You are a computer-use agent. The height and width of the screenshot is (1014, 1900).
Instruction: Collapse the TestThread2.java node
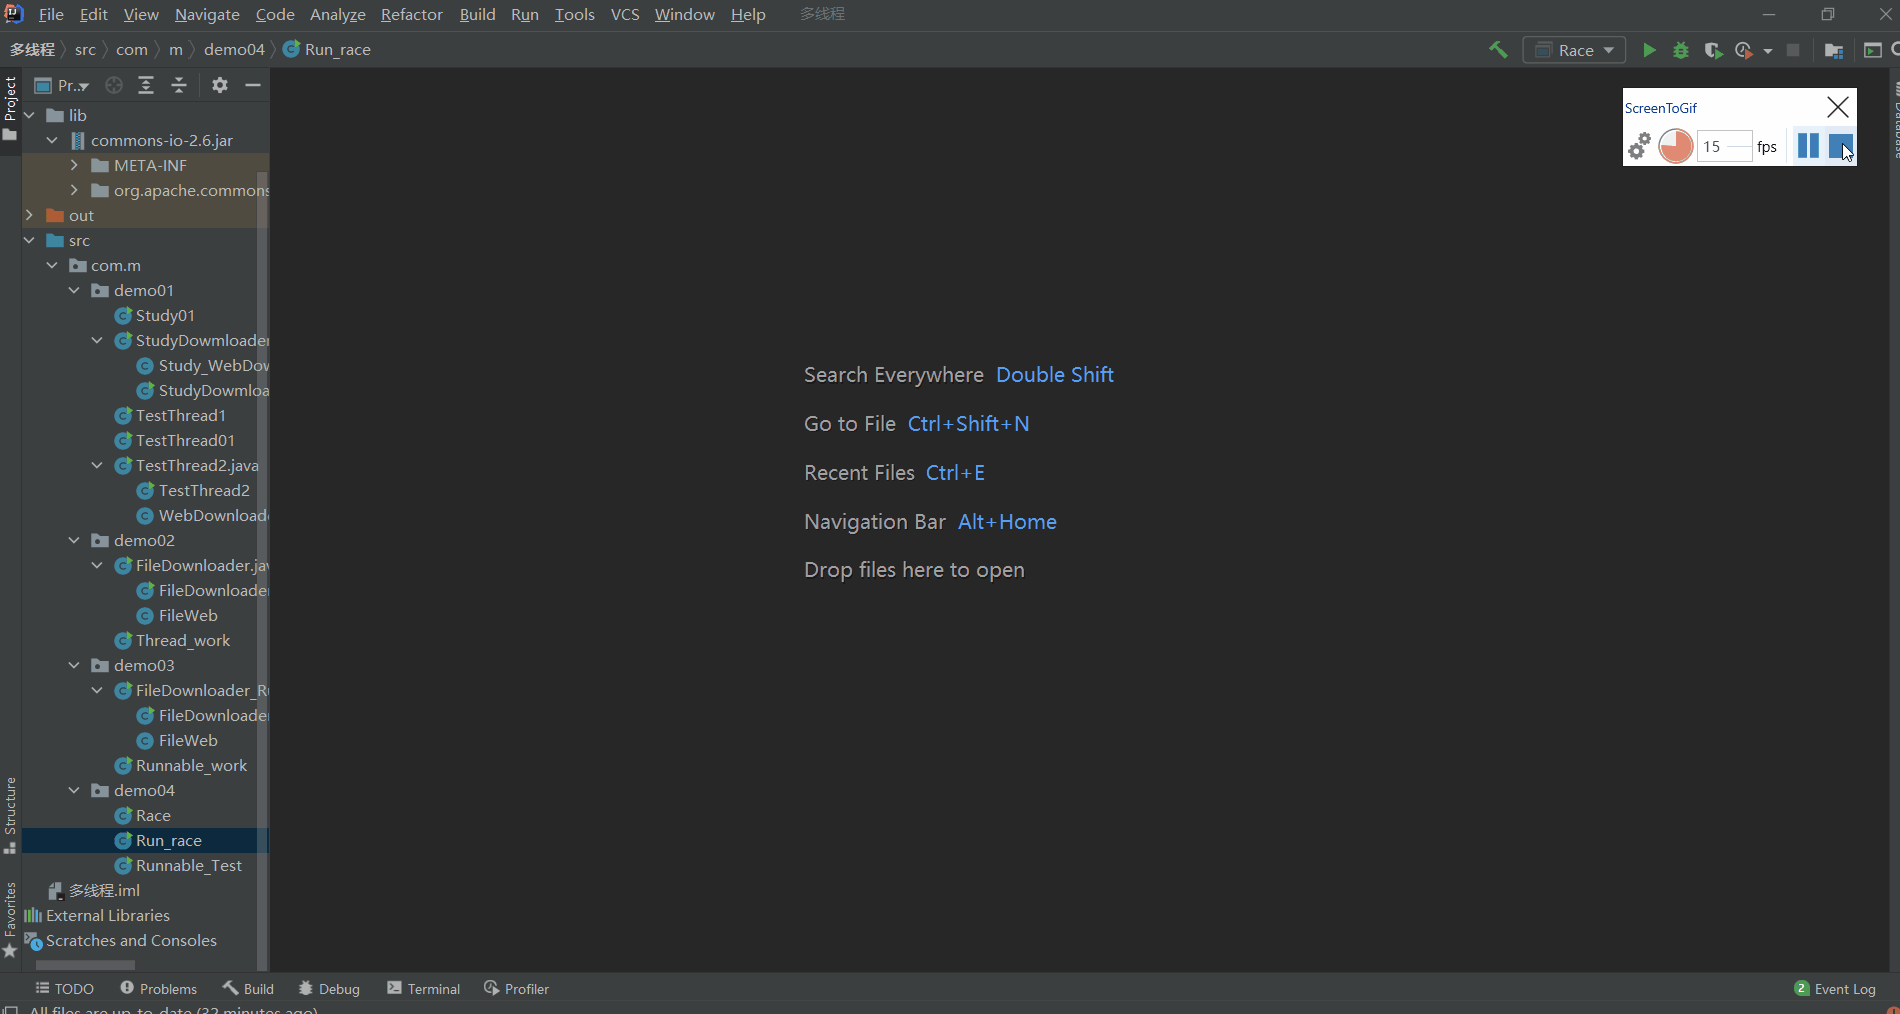point(97,465)
